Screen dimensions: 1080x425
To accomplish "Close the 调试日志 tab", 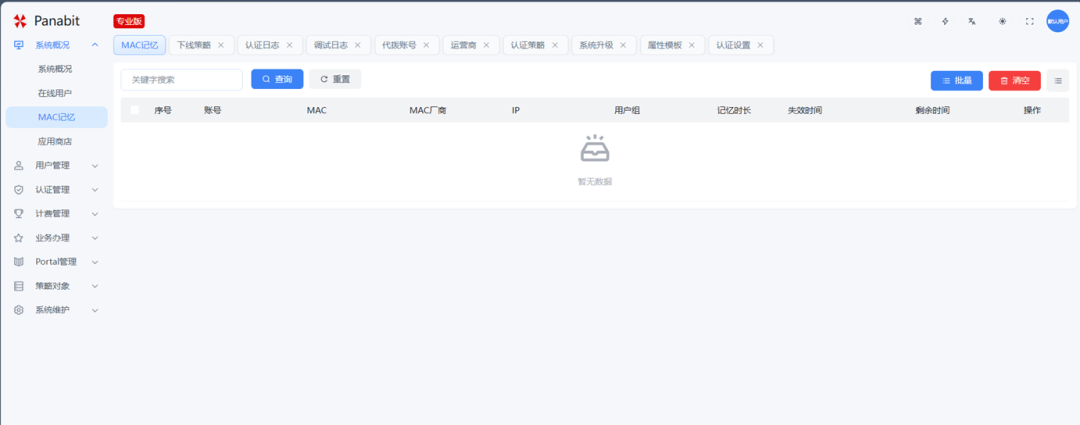I will coord(357,45).
